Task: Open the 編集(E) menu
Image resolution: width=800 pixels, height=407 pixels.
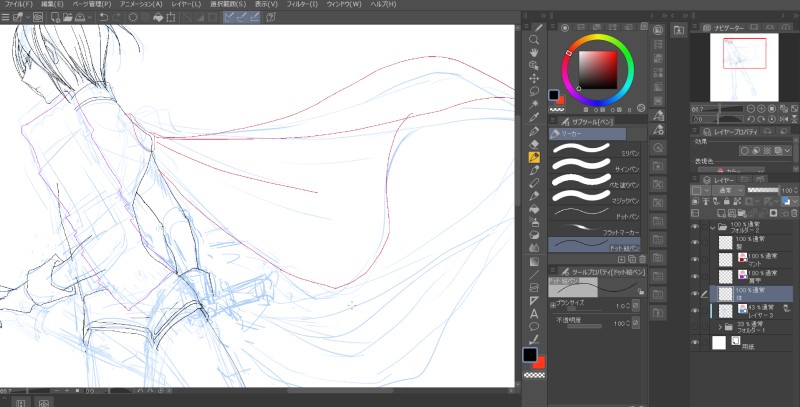Action: 52,4
